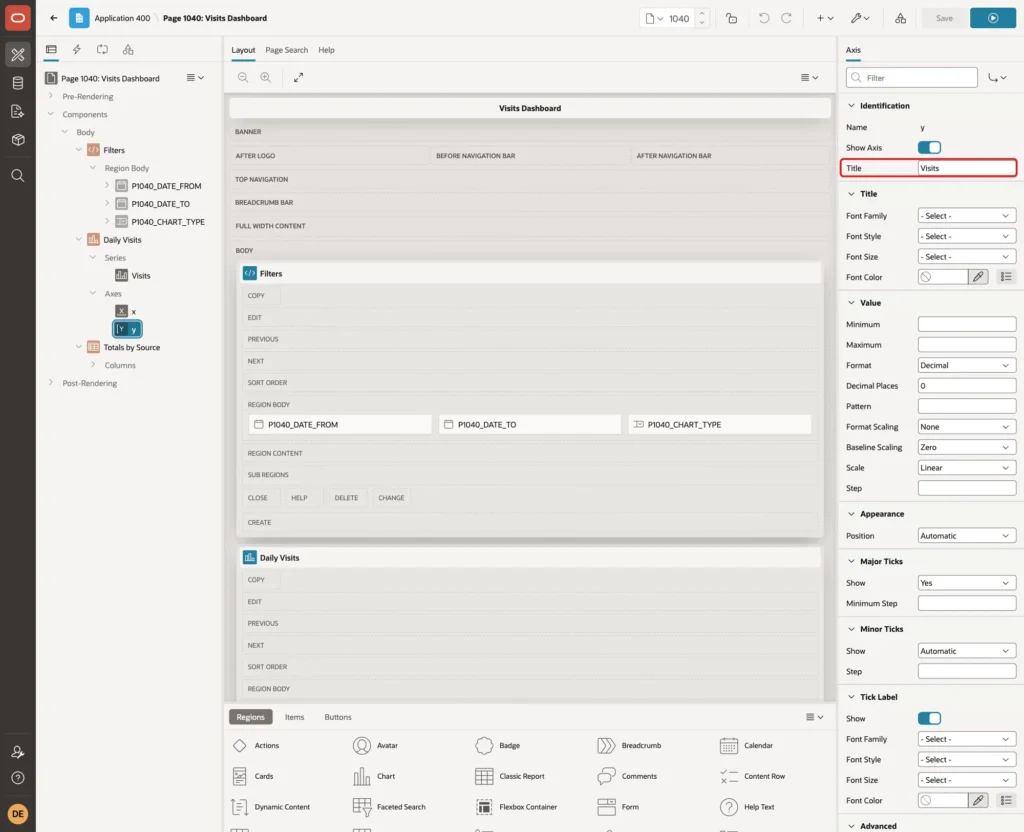Open the Title Font Color picker
This screenshot has height=832, width=1024.
point(978,277)
